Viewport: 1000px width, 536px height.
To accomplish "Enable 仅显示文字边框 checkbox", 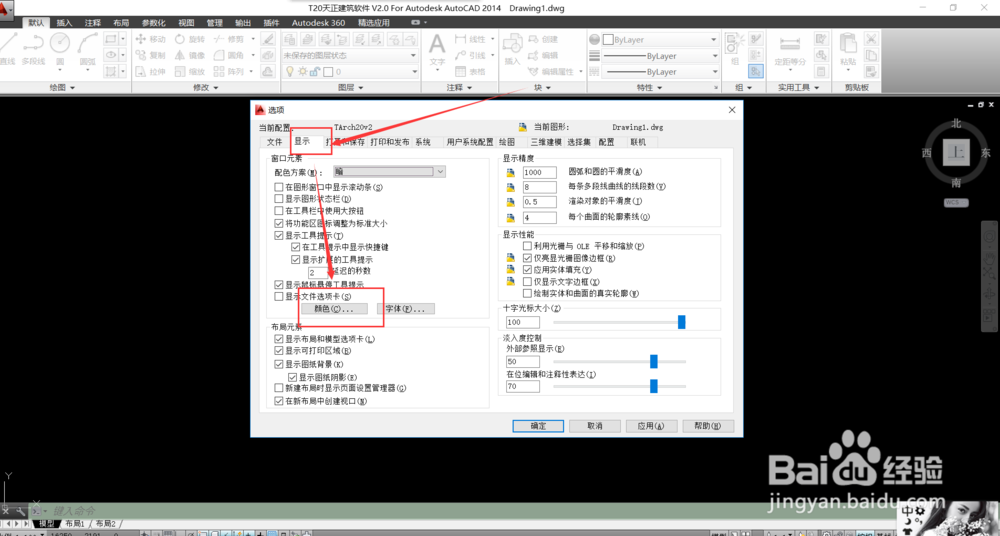I will (527, 281).
